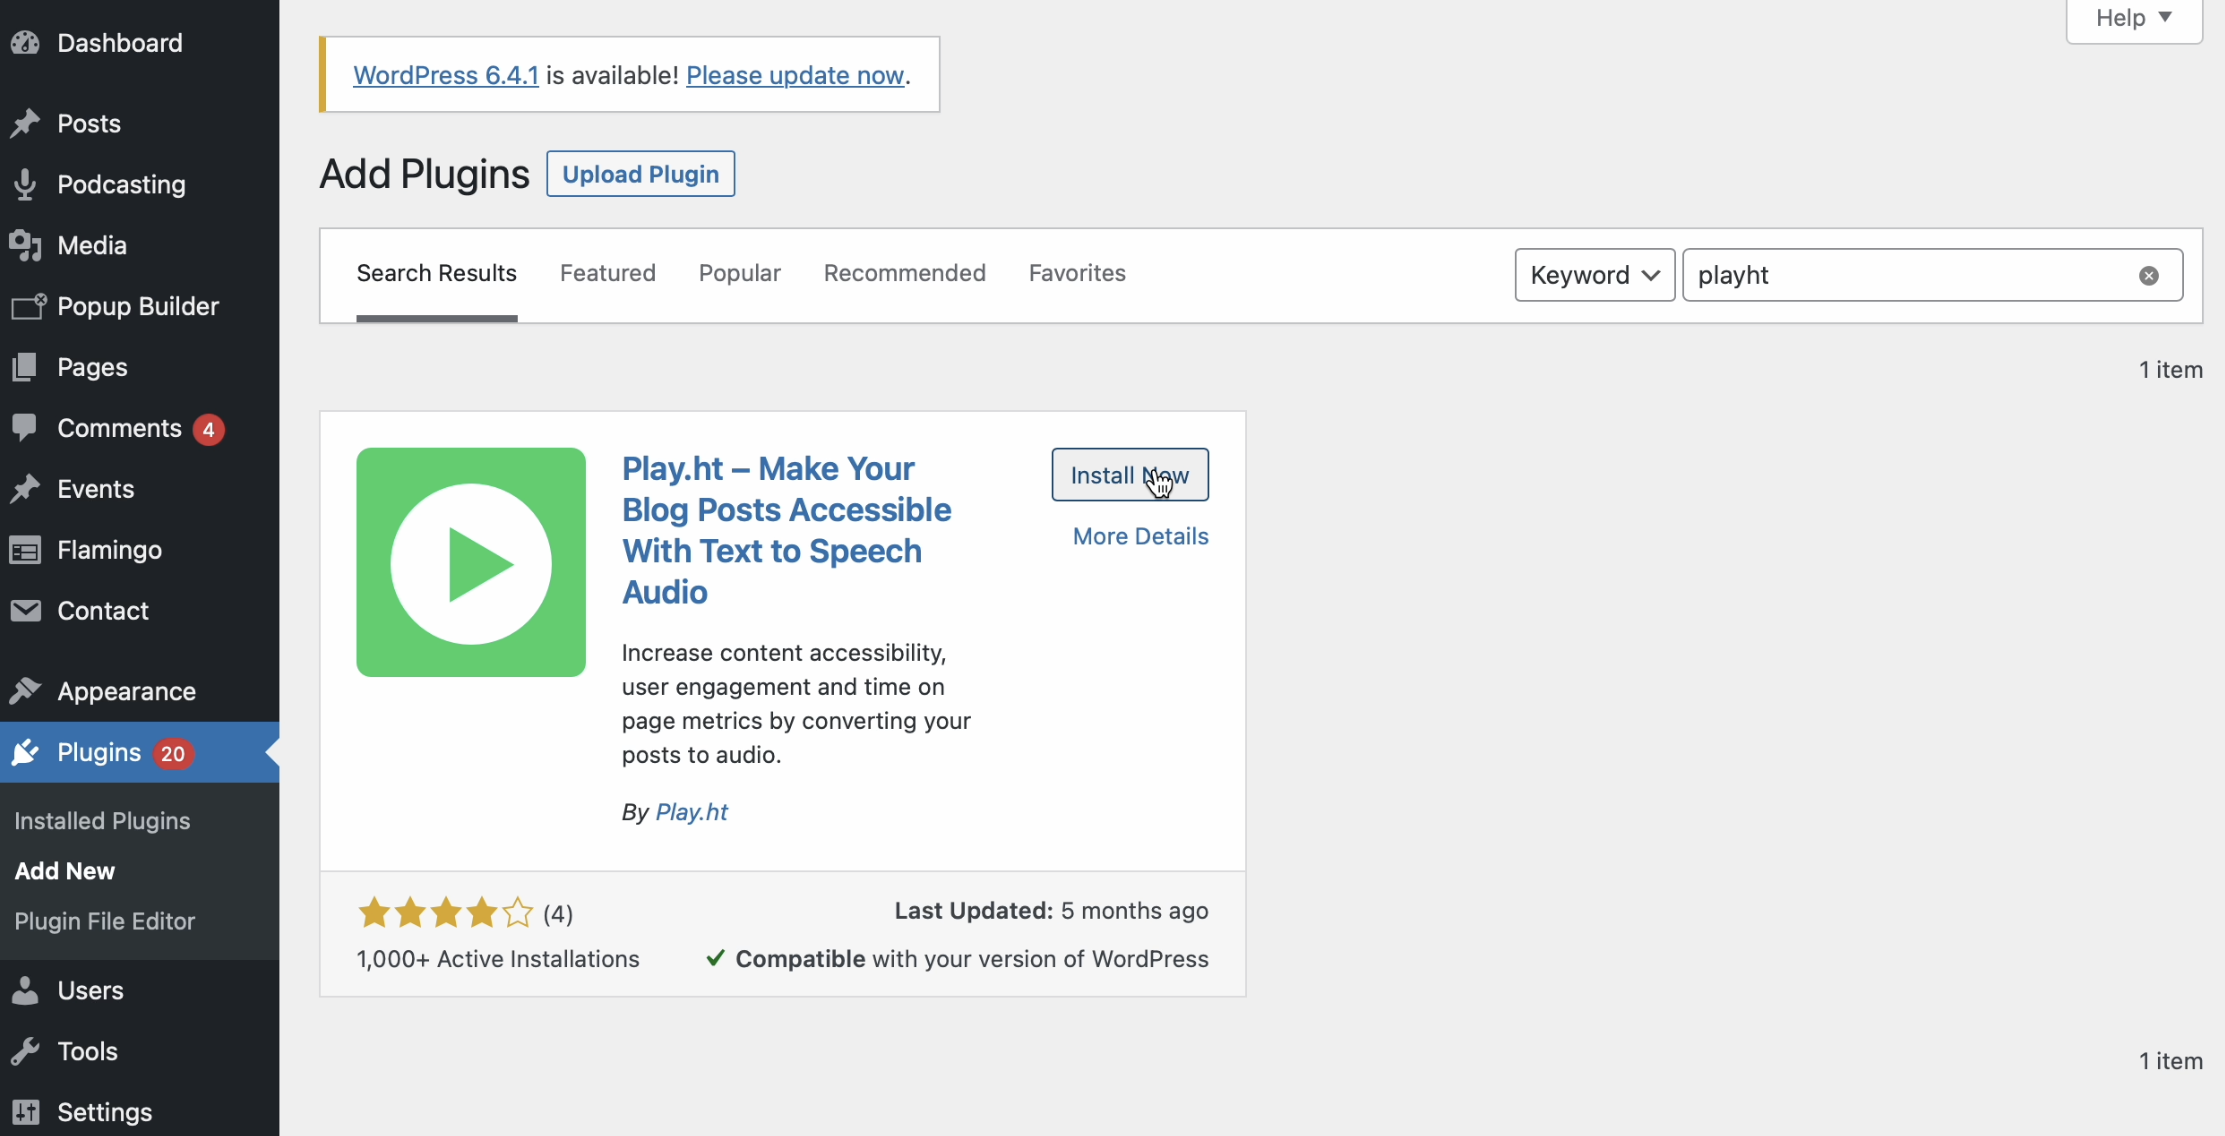The width and height of the screenshot is (2225, 1136).
Task: Click the Settings sliders icon
Action: tap(25, 1112)
